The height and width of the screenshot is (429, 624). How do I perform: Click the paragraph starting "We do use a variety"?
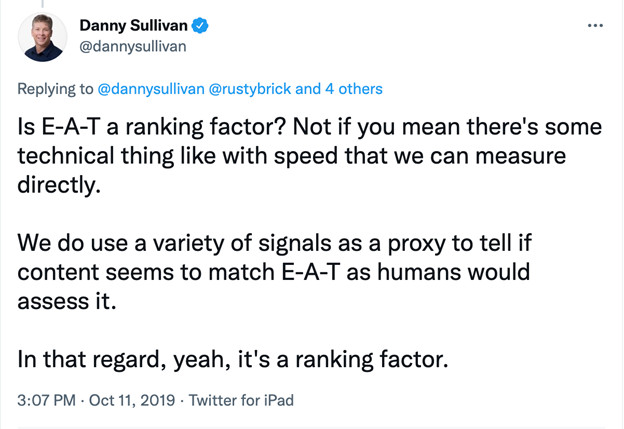[275, 272]
